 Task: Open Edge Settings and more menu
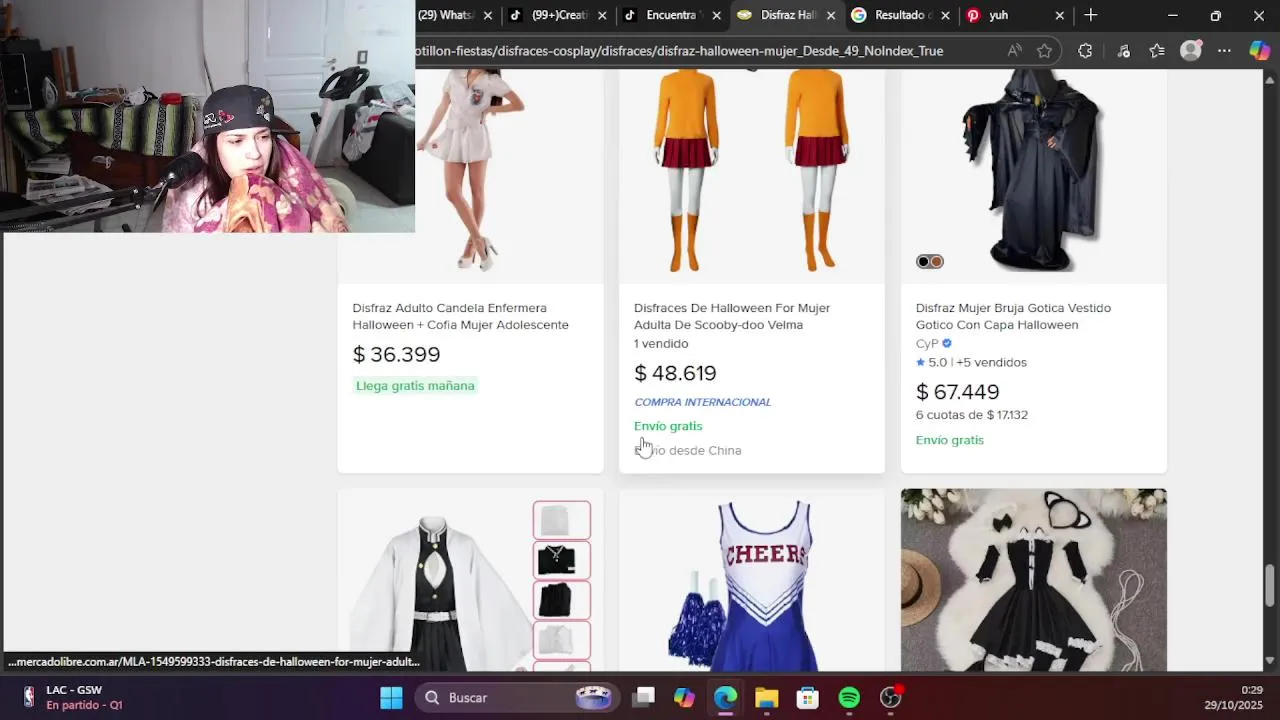1225,51
